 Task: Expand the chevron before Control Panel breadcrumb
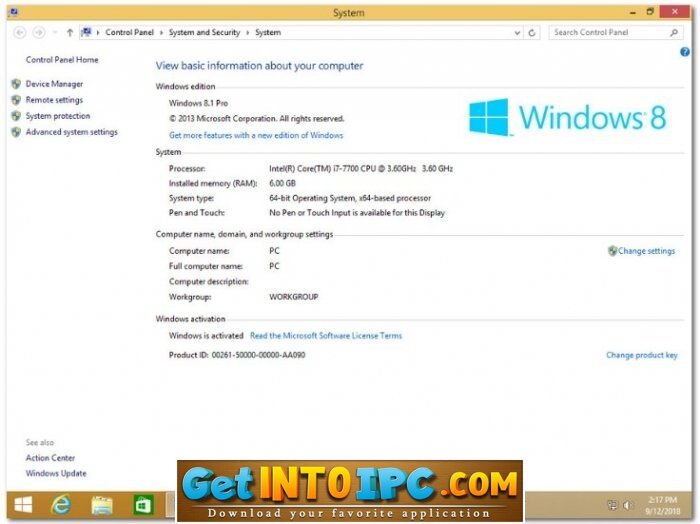click(98, 33)
